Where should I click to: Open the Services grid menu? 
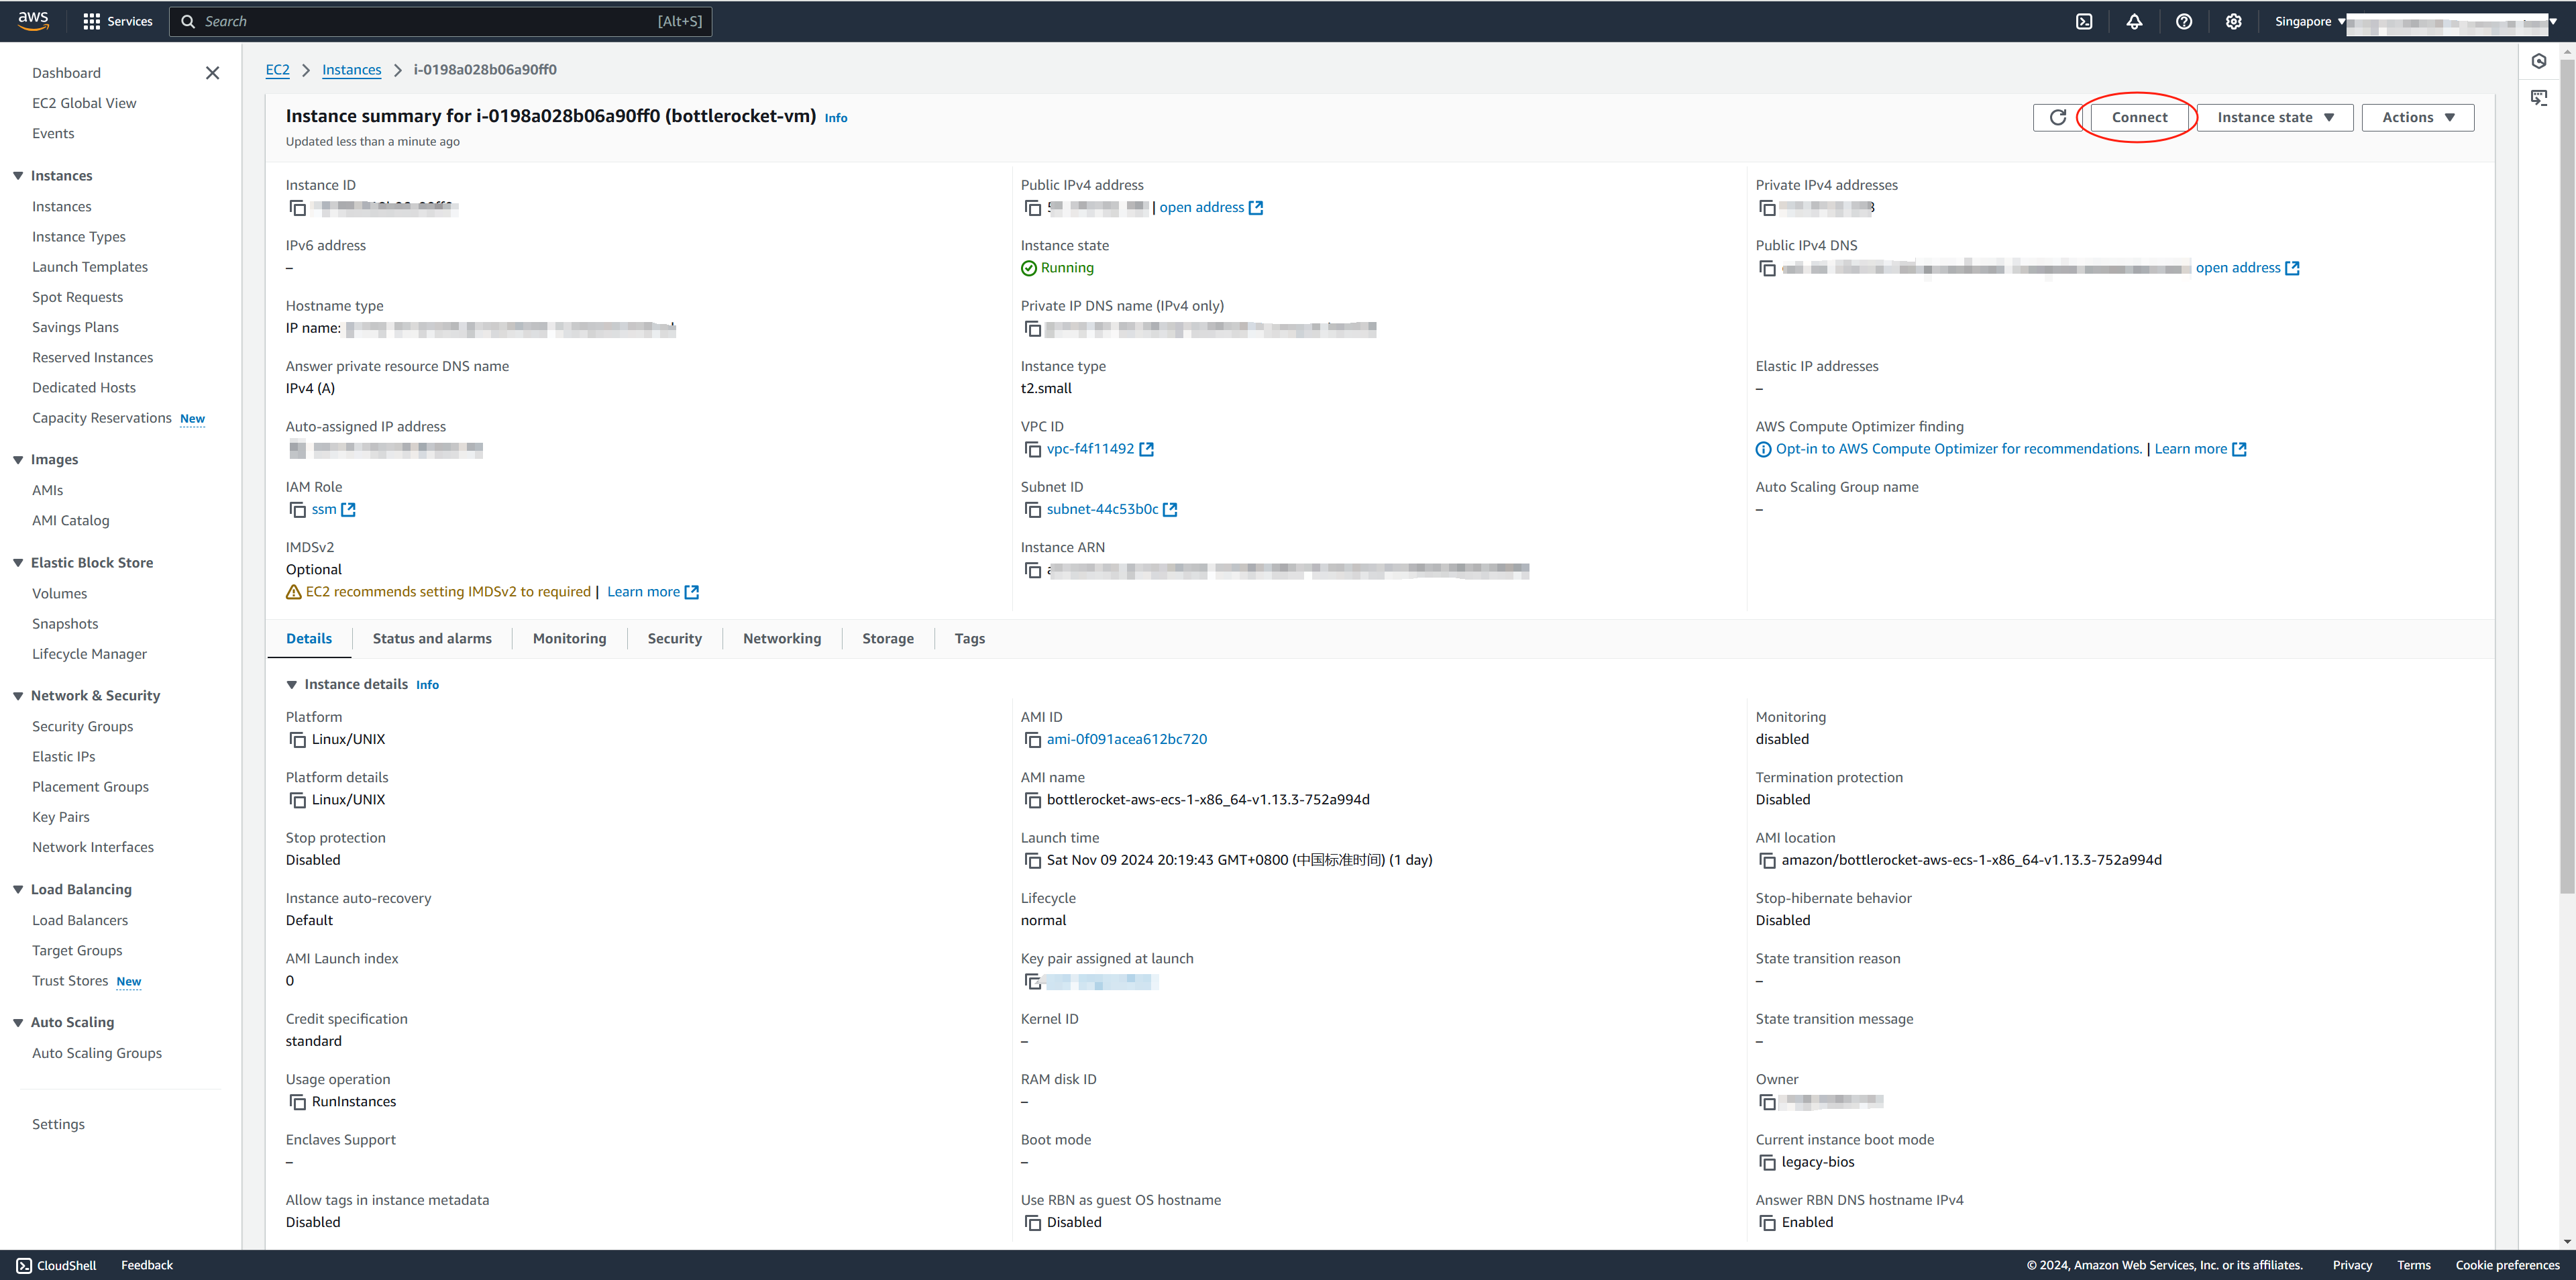tap(118, 21)
